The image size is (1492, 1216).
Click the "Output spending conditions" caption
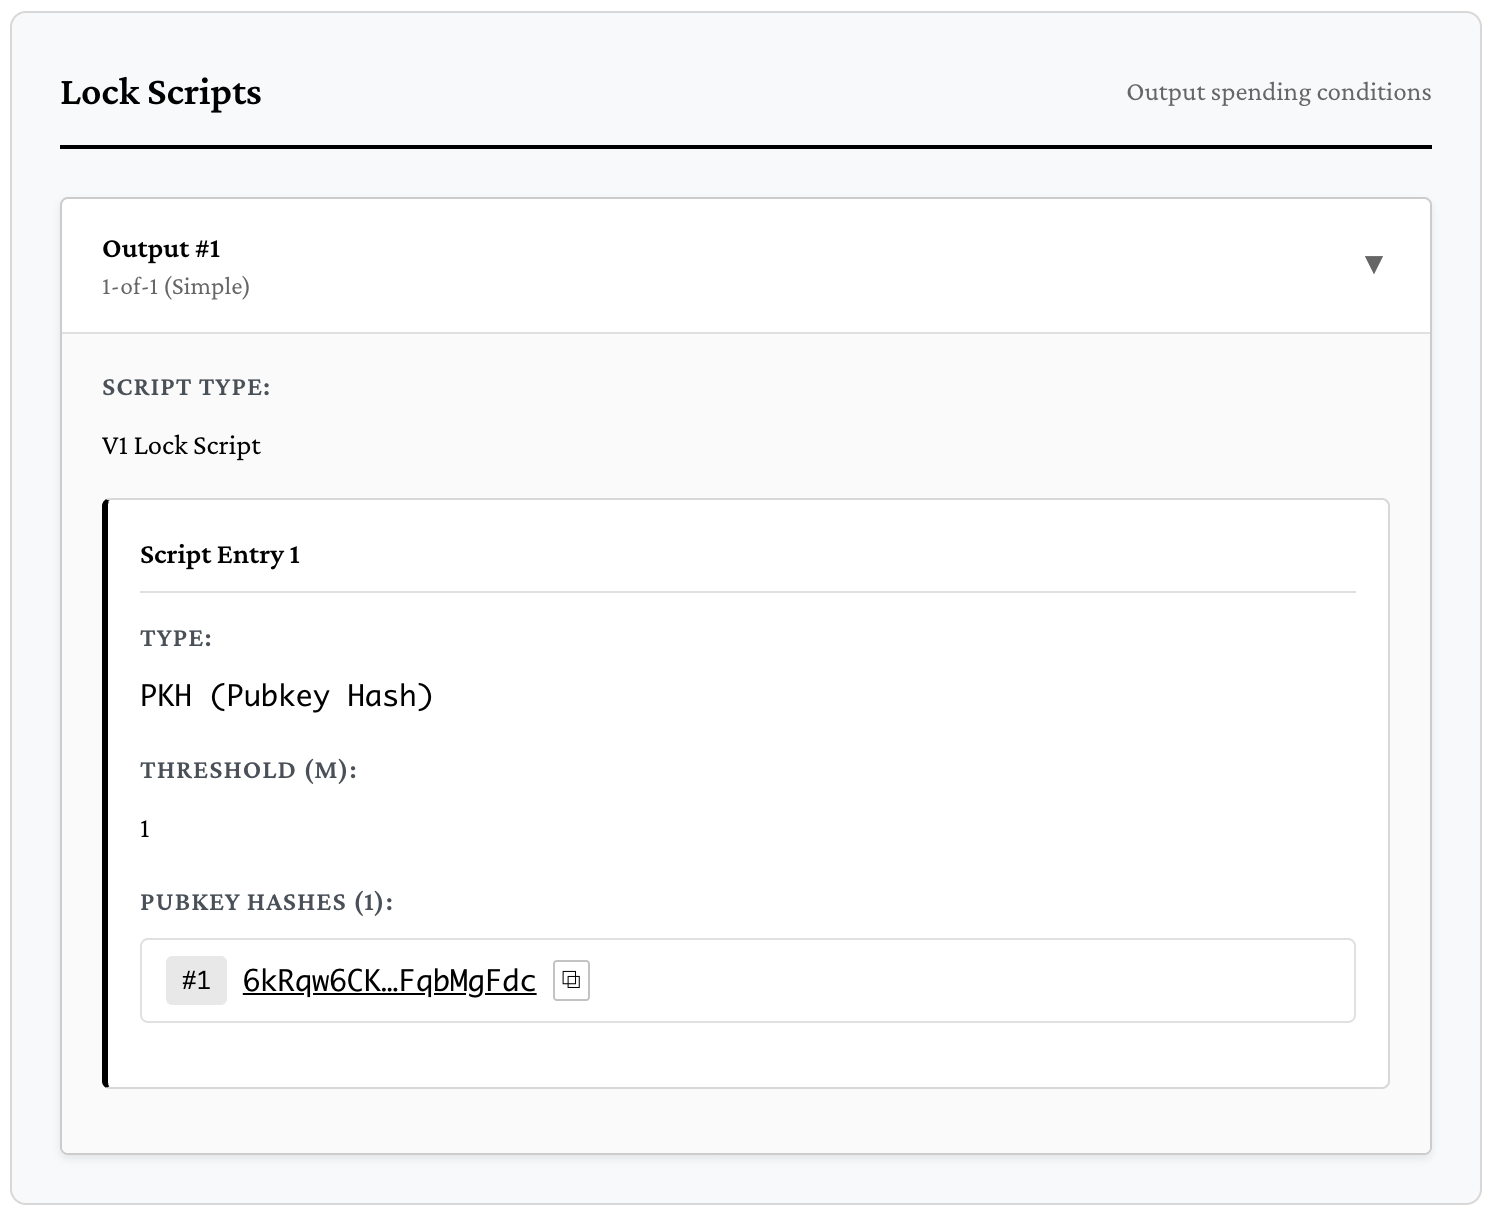click(x=1278, y=92)
